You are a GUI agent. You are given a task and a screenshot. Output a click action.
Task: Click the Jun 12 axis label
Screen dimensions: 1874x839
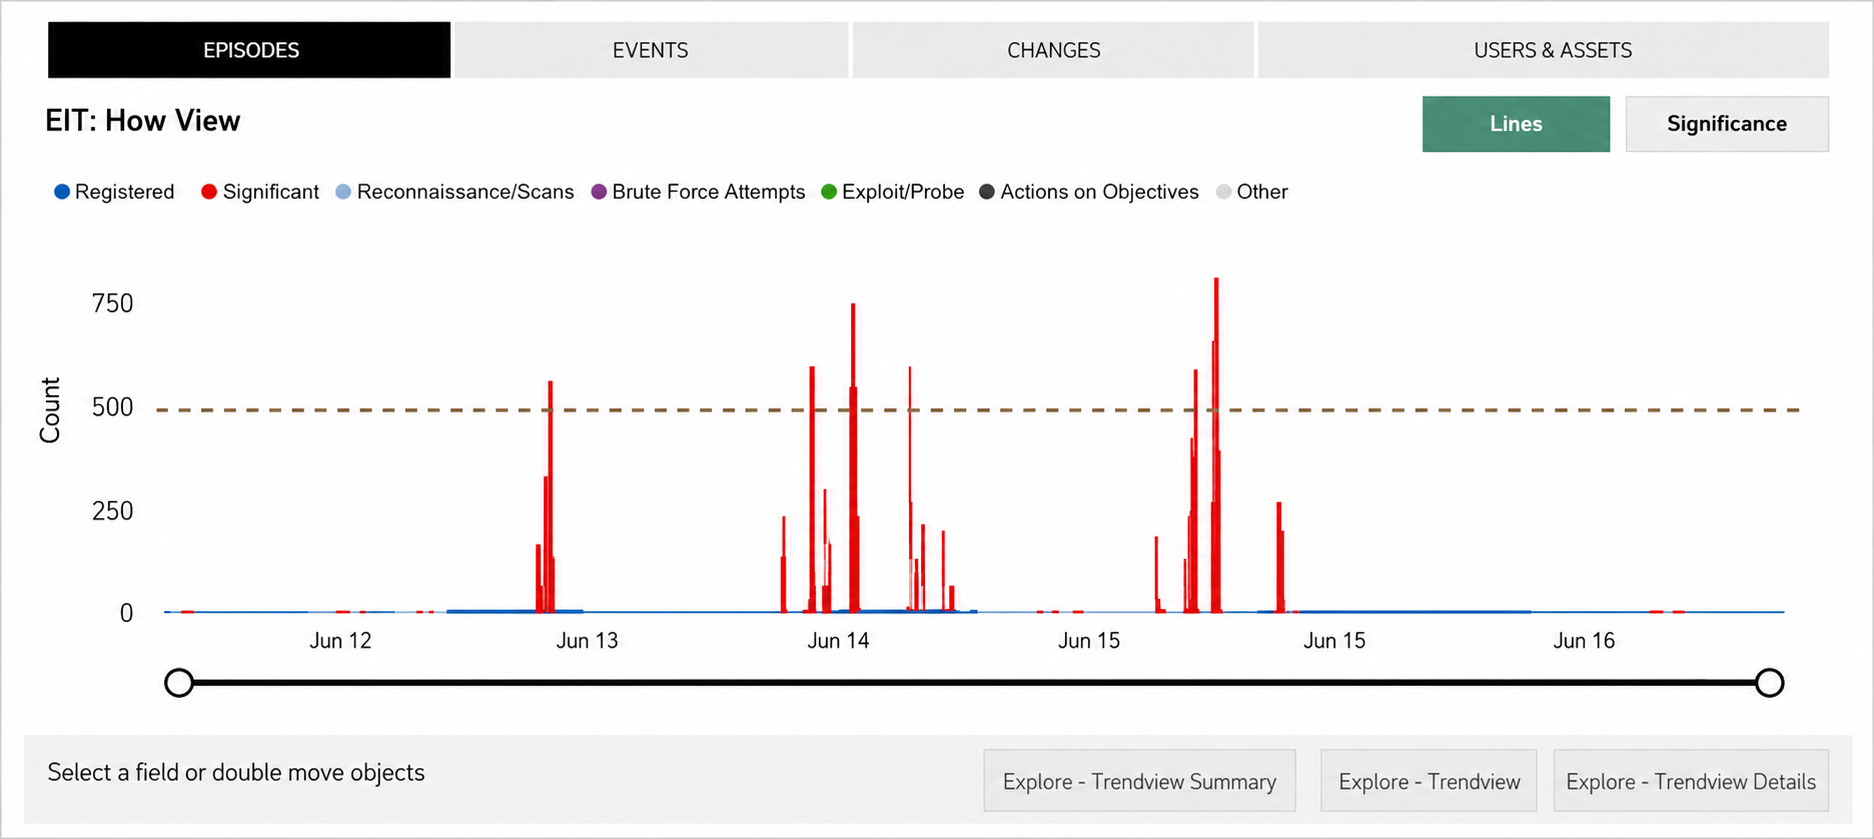340,641
